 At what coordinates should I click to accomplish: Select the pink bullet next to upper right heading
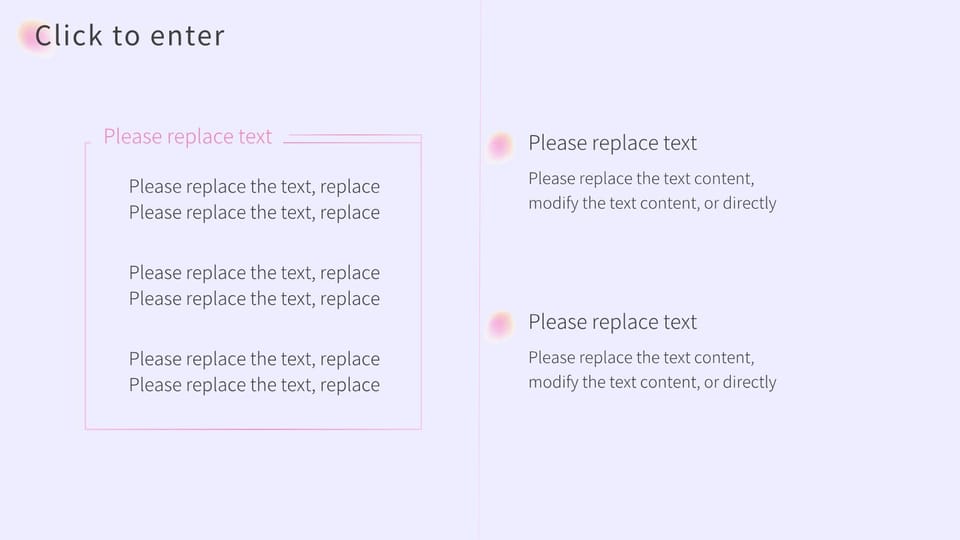501,146
